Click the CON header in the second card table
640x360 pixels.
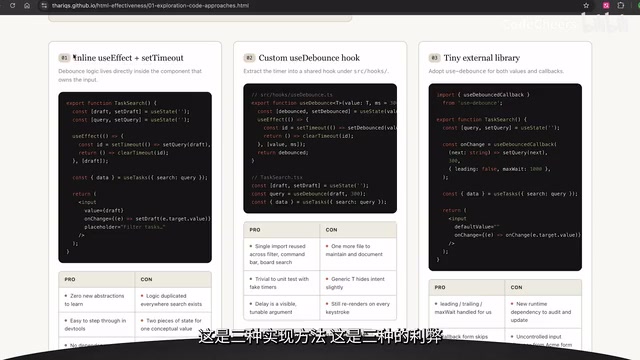pos(358,230)
